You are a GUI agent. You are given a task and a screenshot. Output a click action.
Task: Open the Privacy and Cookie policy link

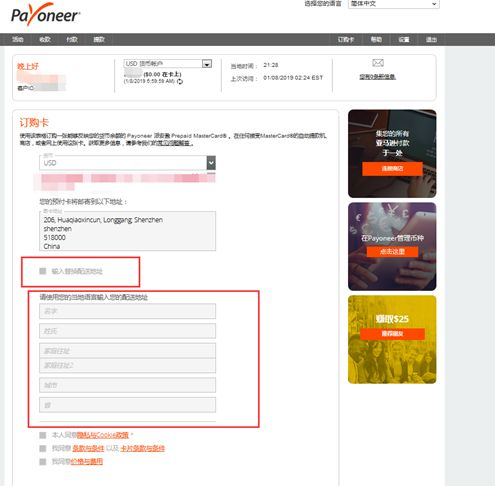coord(103,435)
